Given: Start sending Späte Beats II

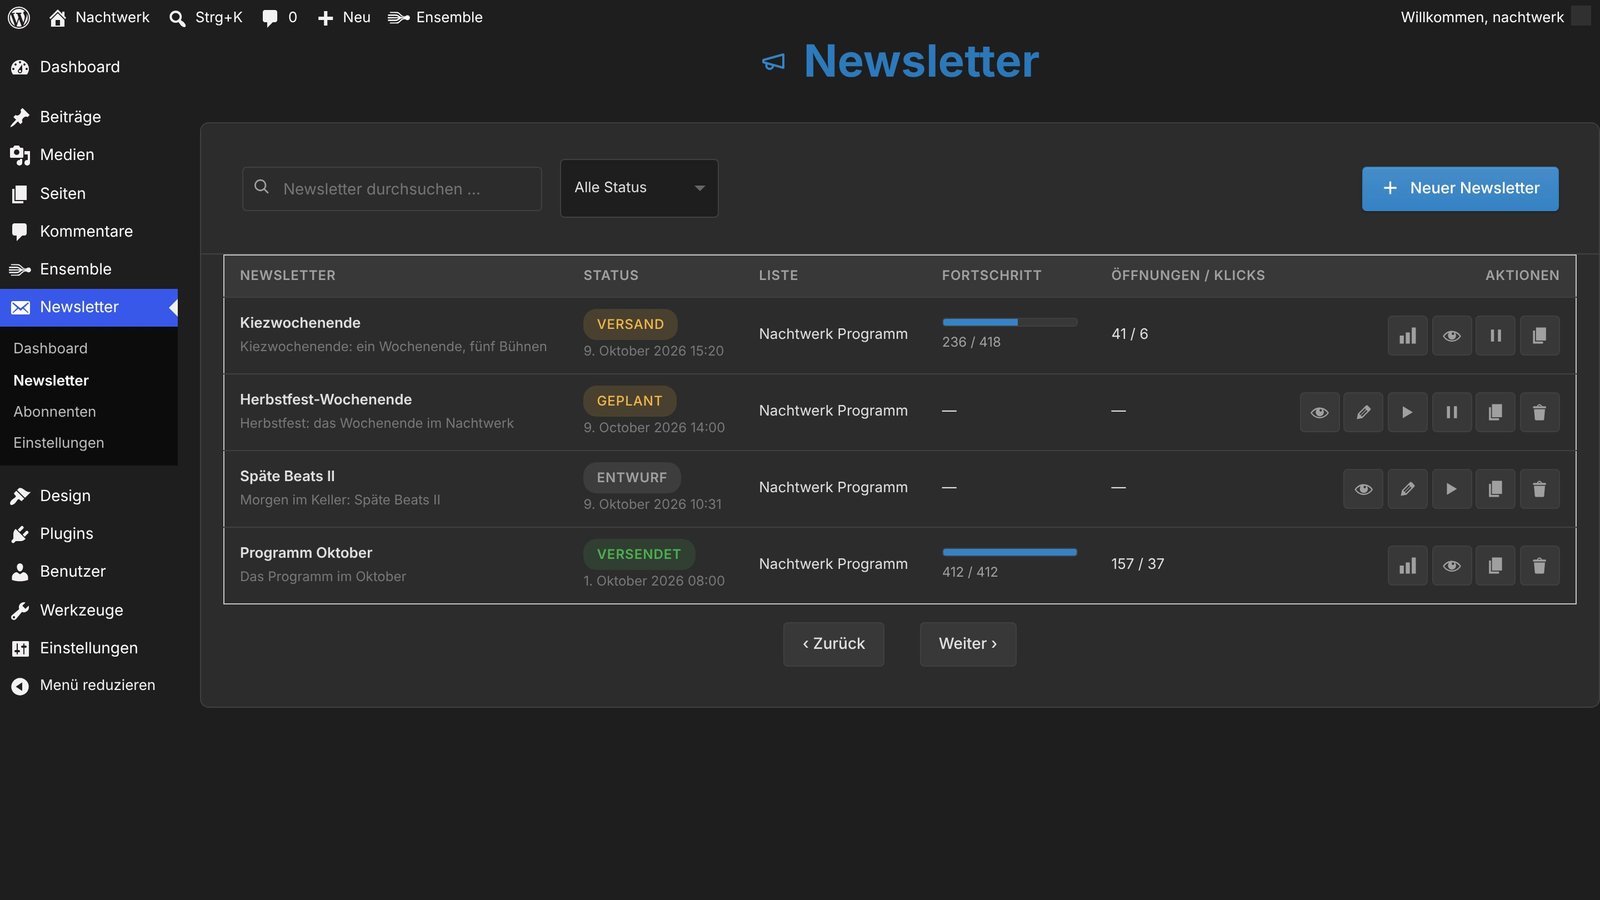Looking at the screenshot, I should point(1451,489).
